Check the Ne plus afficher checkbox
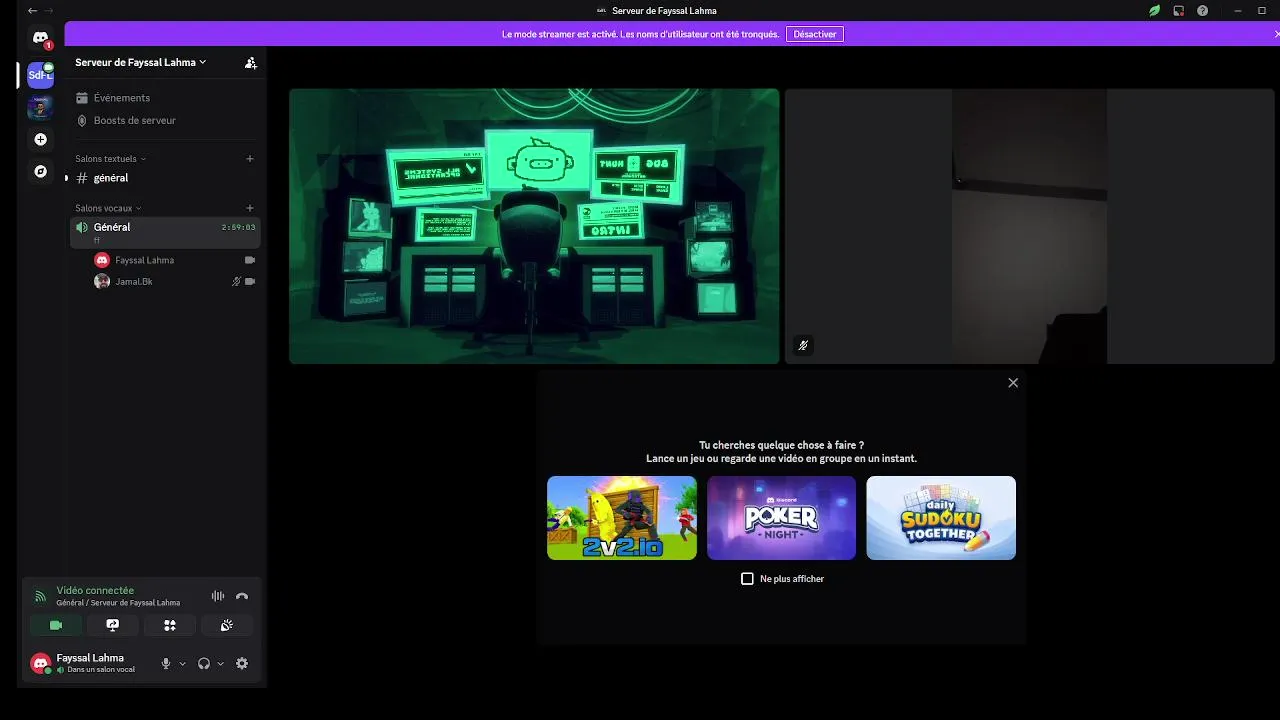 [747, 579]
